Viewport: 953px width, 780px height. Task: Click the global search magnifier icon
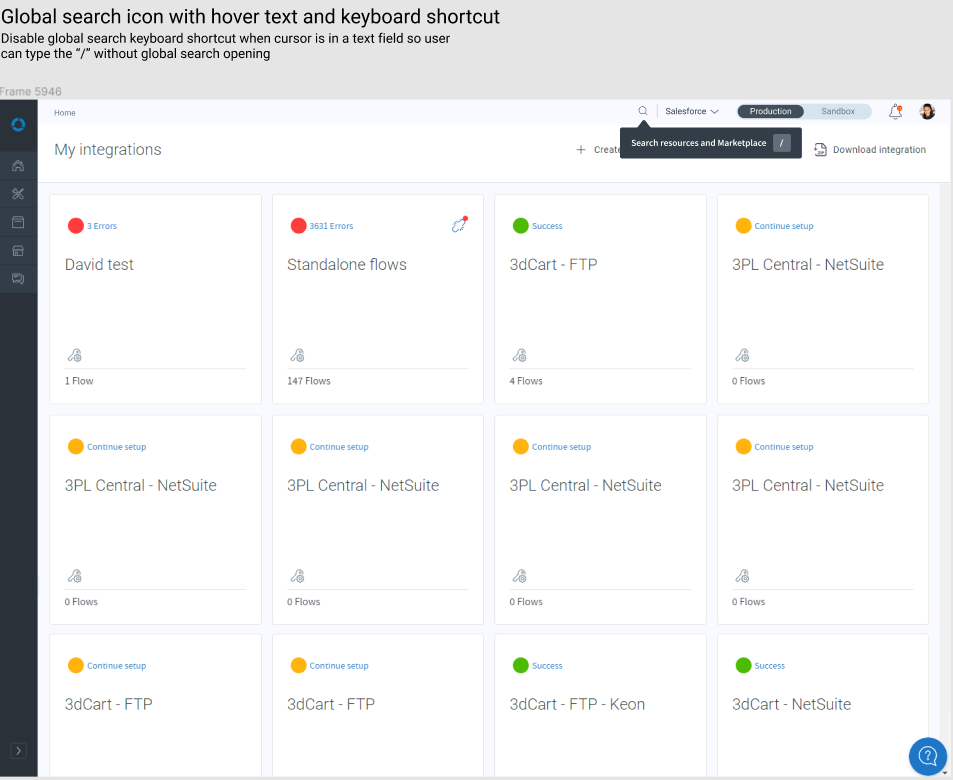[x=643, y=111]
